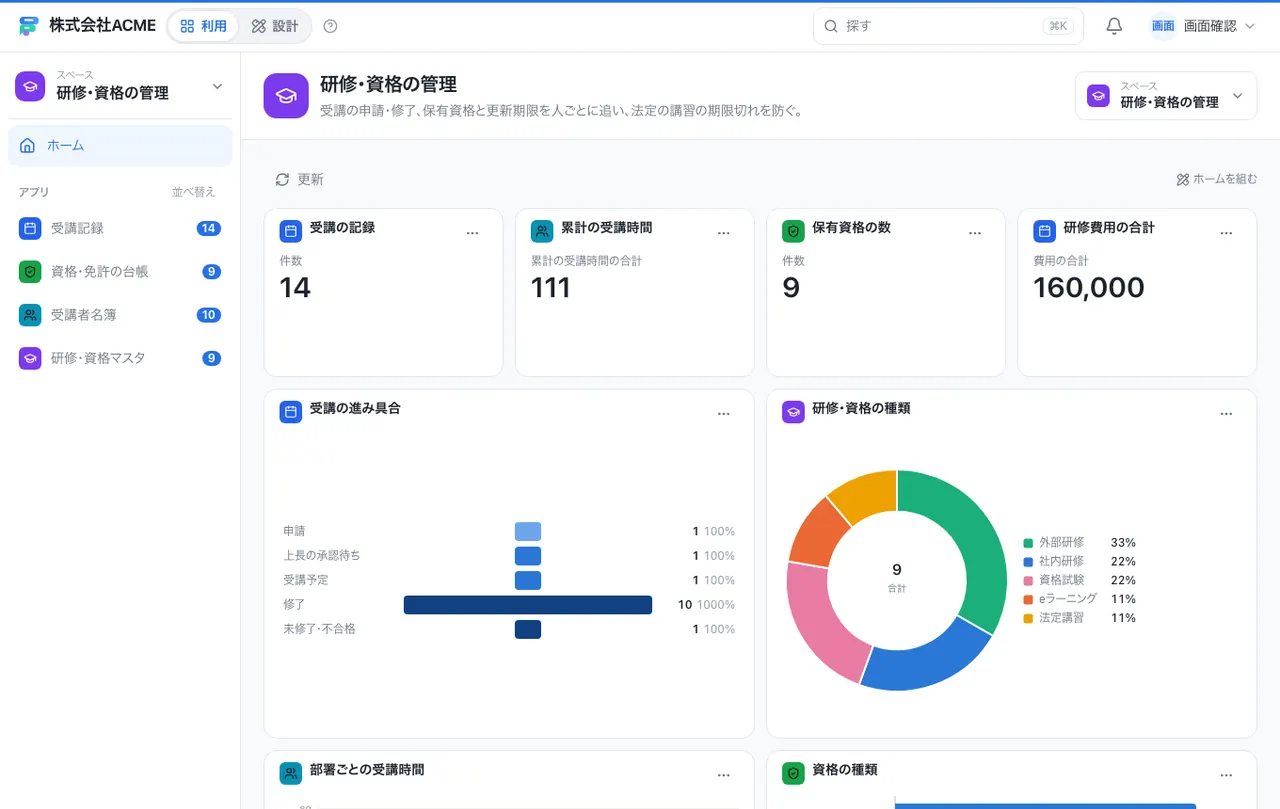Click the 修了 bar in the funnel chart
Viewport: 1280px width, 809px height.
[x=528, y=605]
